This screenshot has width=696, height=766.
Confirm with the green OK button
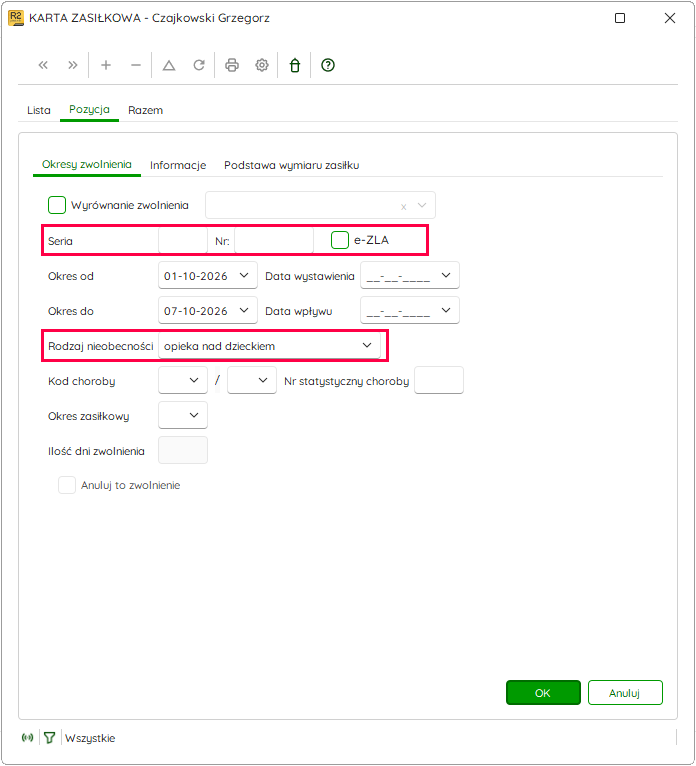[543, 693]
